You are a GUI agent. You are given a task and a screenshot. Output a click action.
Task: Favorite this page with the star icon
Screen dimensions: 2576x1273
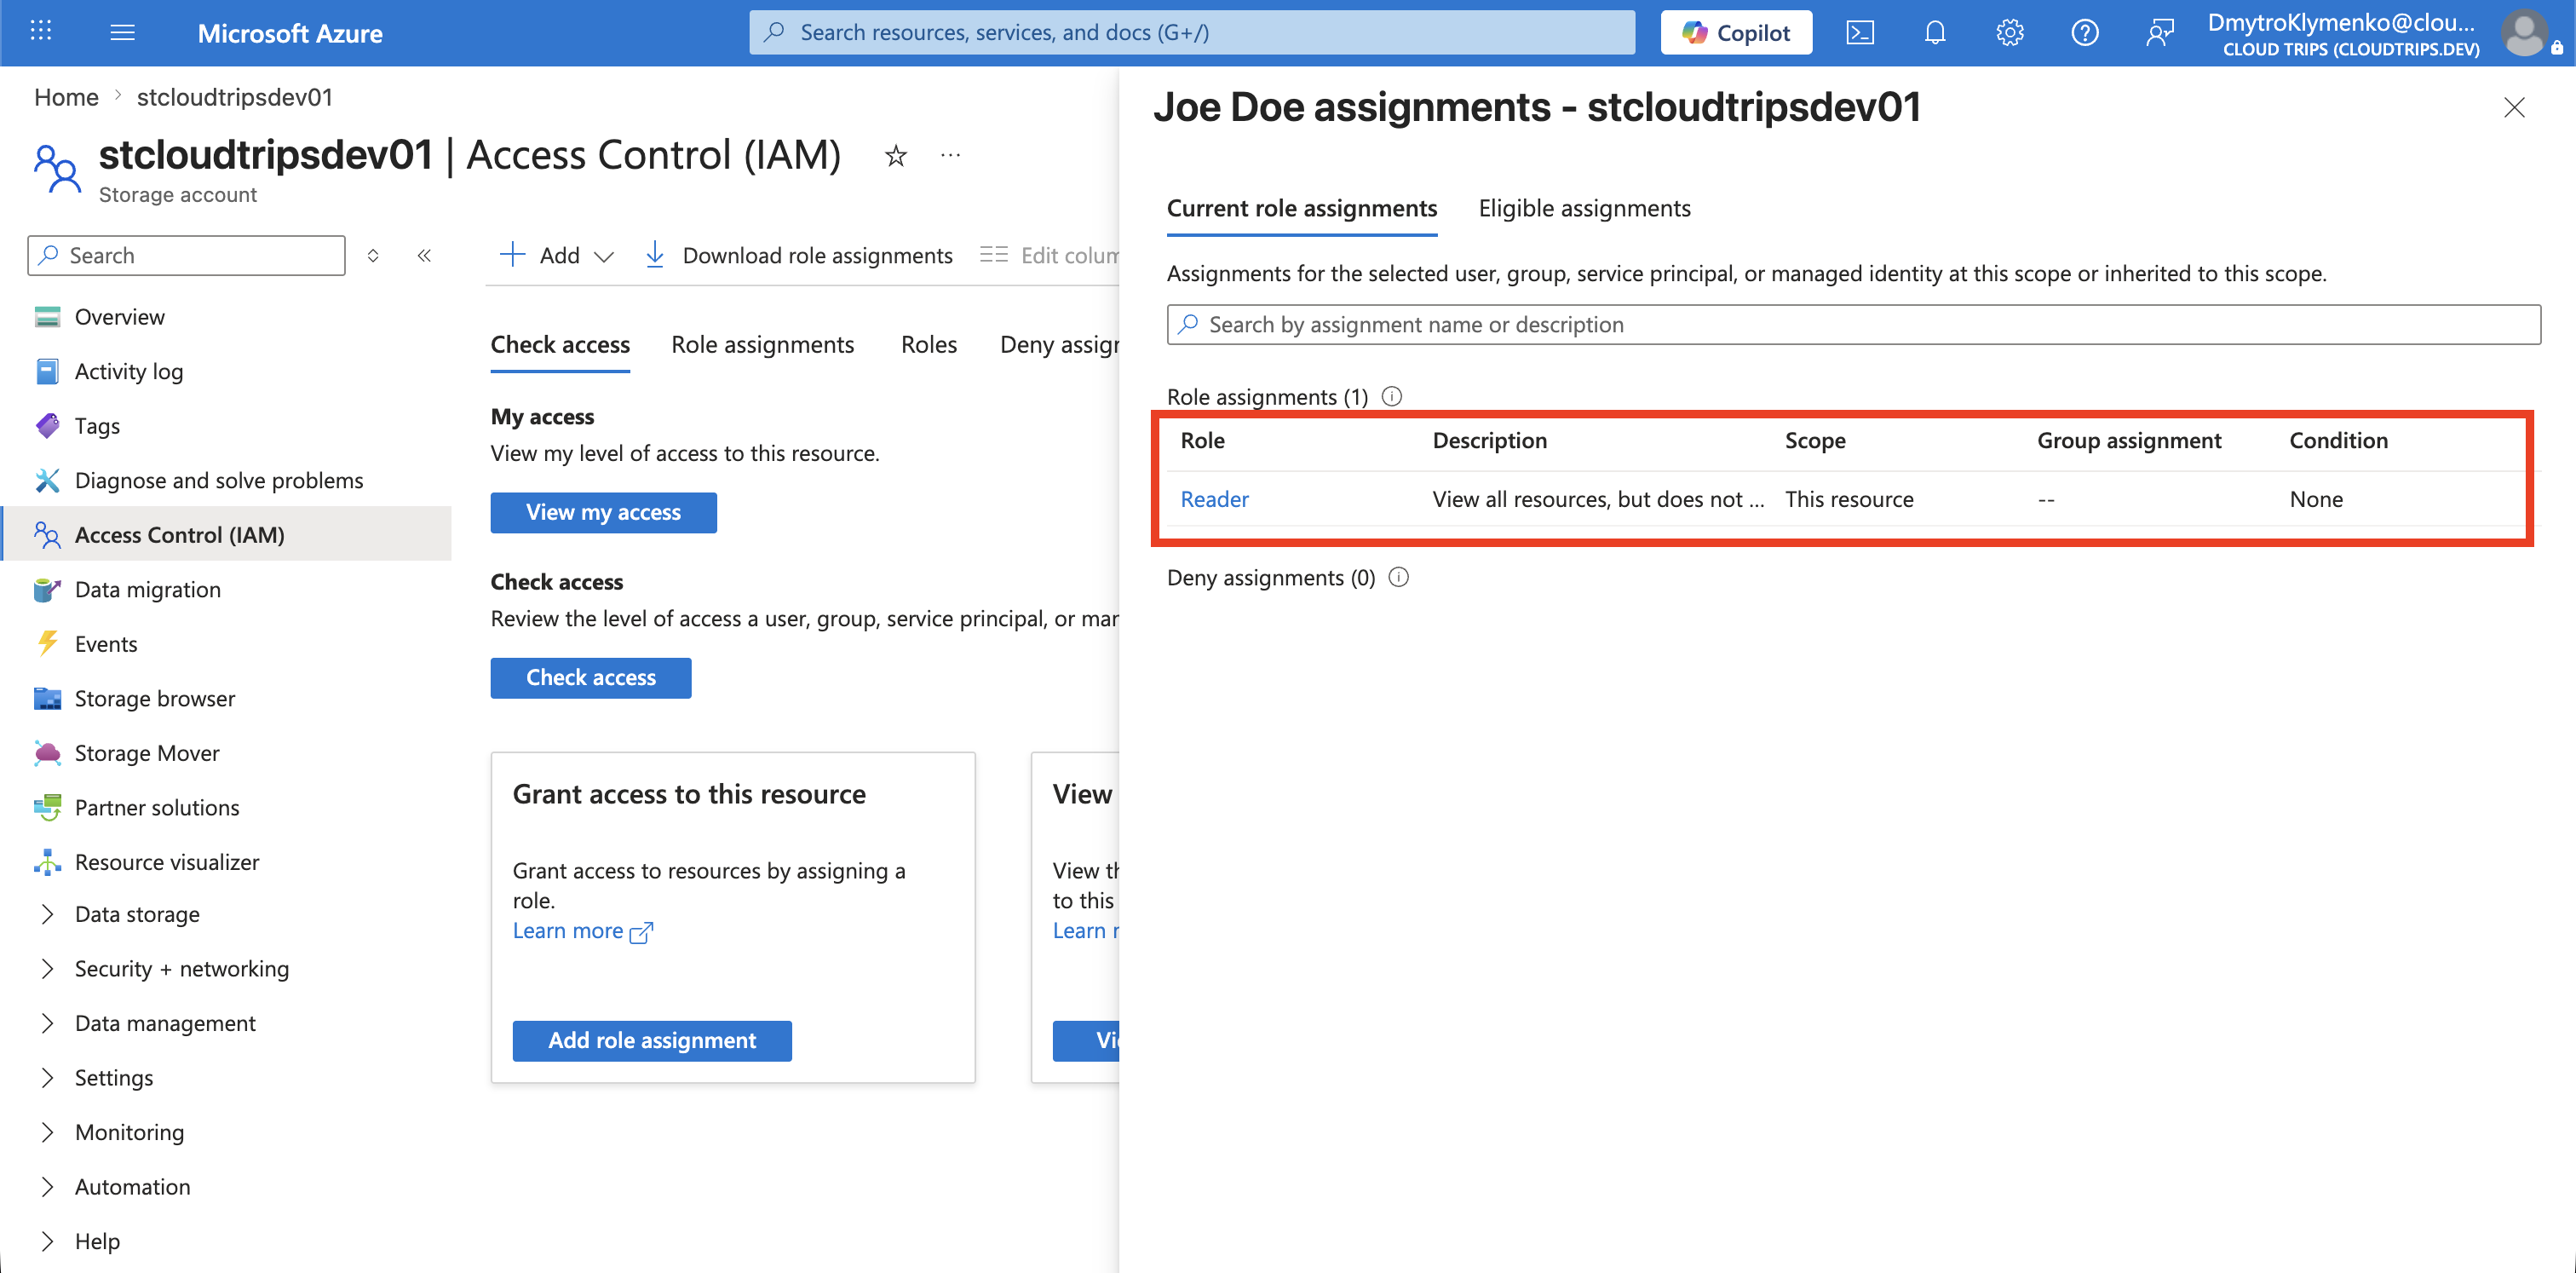(896, 156)
